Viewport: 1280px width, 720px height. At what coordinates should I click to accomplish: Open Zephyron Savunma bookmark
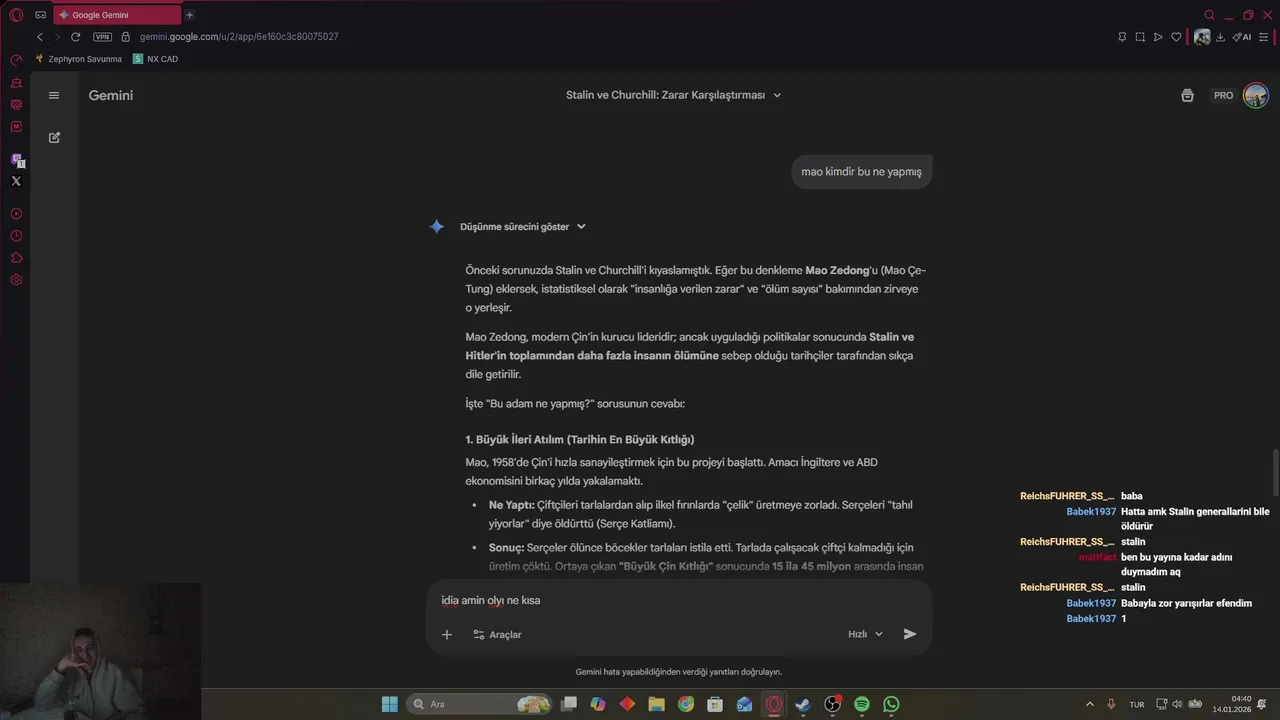[78, 59]
